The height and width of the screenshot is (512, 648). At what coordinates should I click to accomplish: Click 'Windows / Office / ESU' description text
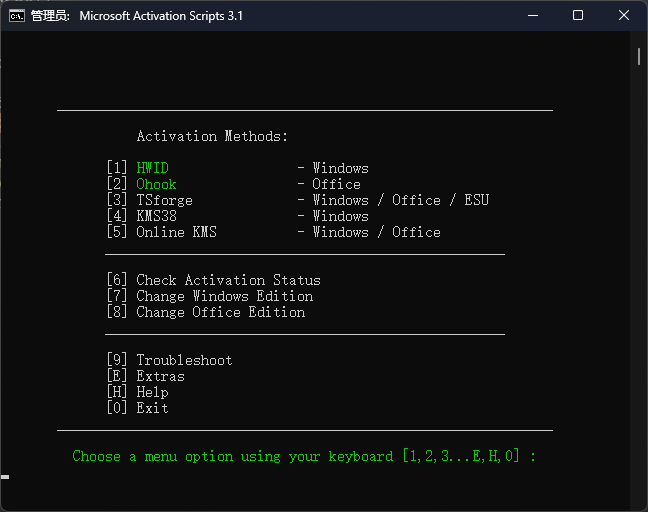[x=400, y=200]
